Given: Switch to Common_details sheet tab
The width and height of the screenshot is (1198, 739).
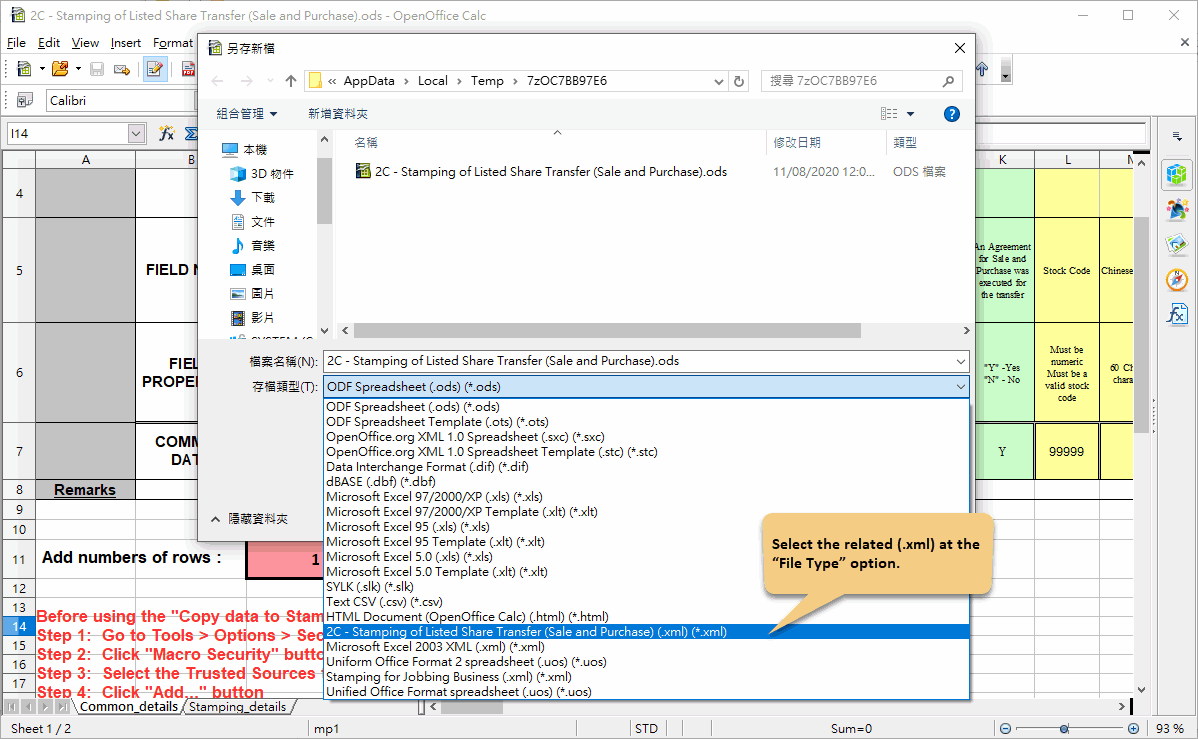Looking at the screenshot, I should pyautogui.click(x=128, y=707).
